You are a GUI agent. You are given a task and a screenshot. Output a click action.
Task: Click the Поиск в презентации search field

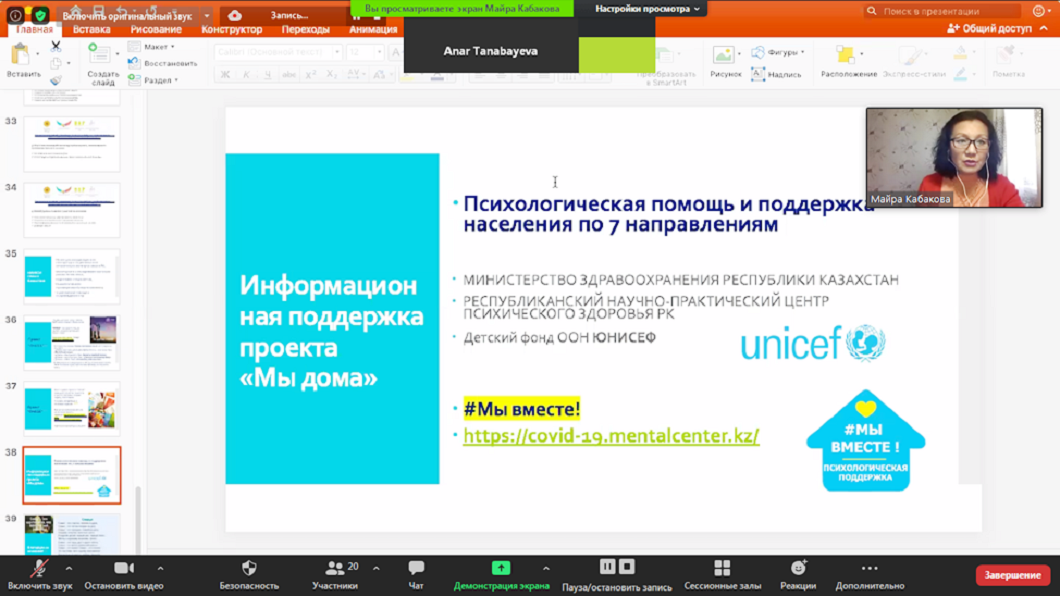click(945, 11)
